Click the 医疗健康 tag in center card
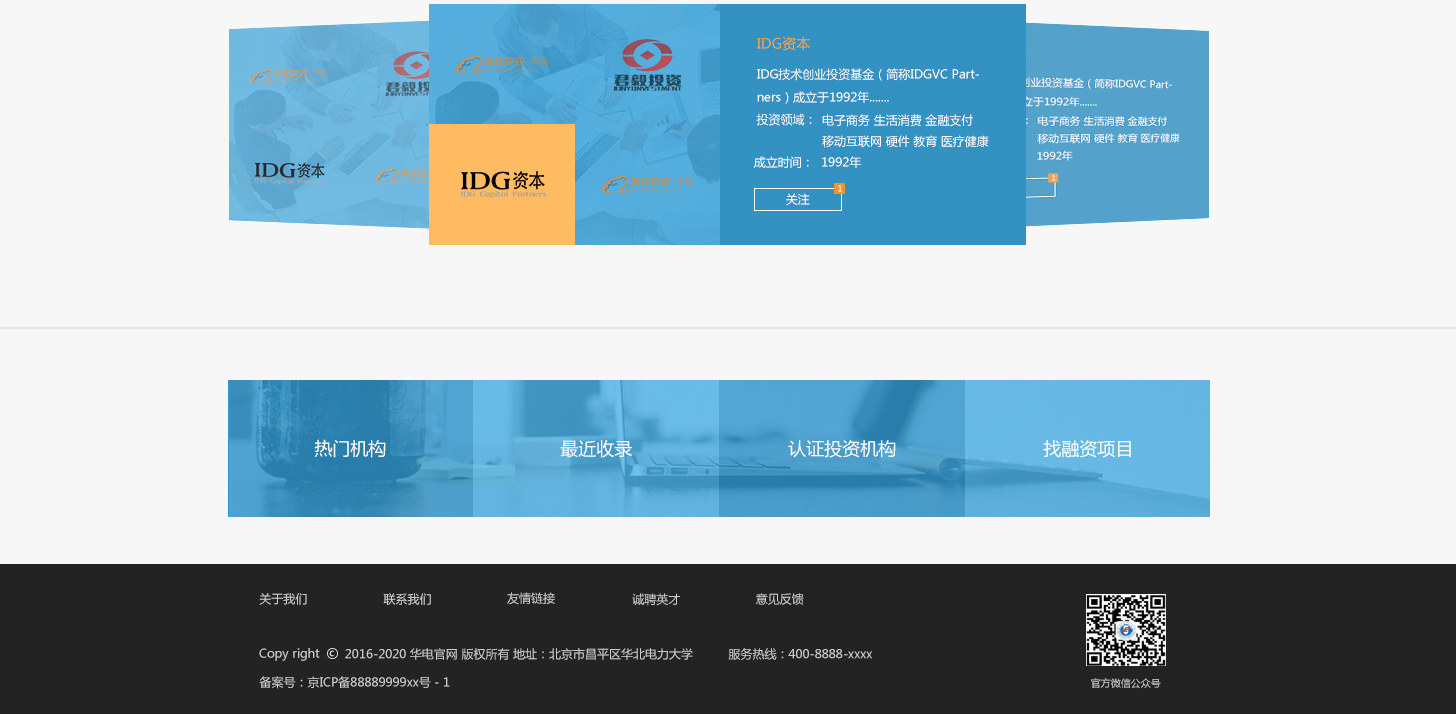This screenshot has height=714, width=1456. [x=965, y=142]
